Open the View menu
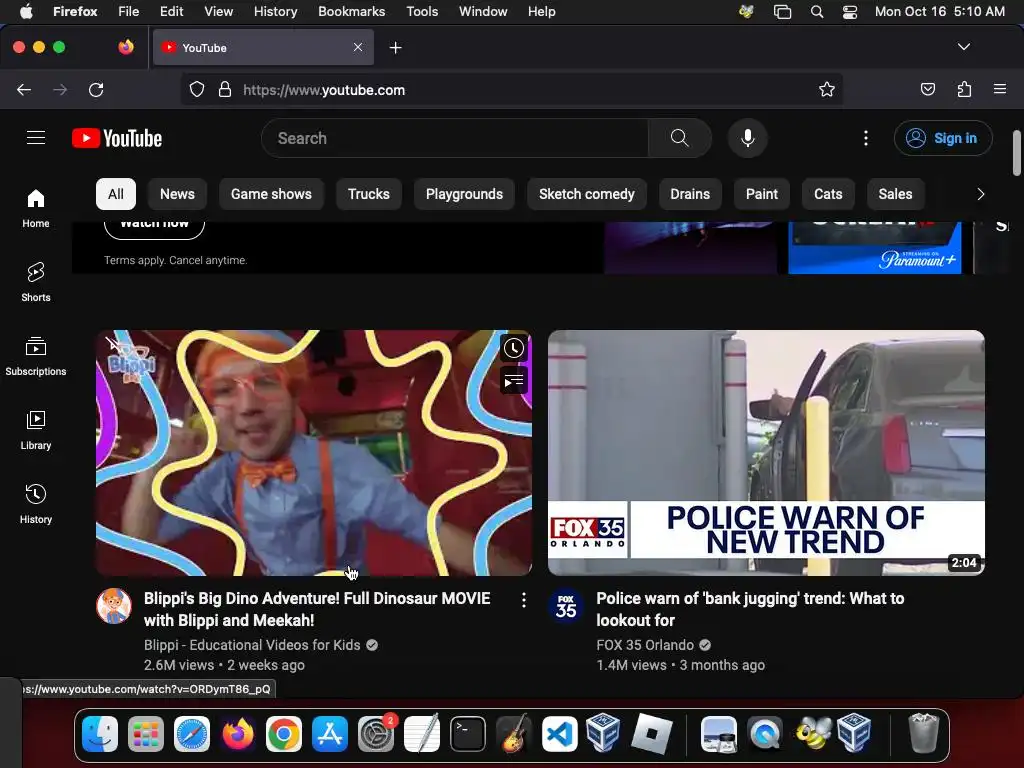This screenshot has height=768, width=1024. pos(218,11)
